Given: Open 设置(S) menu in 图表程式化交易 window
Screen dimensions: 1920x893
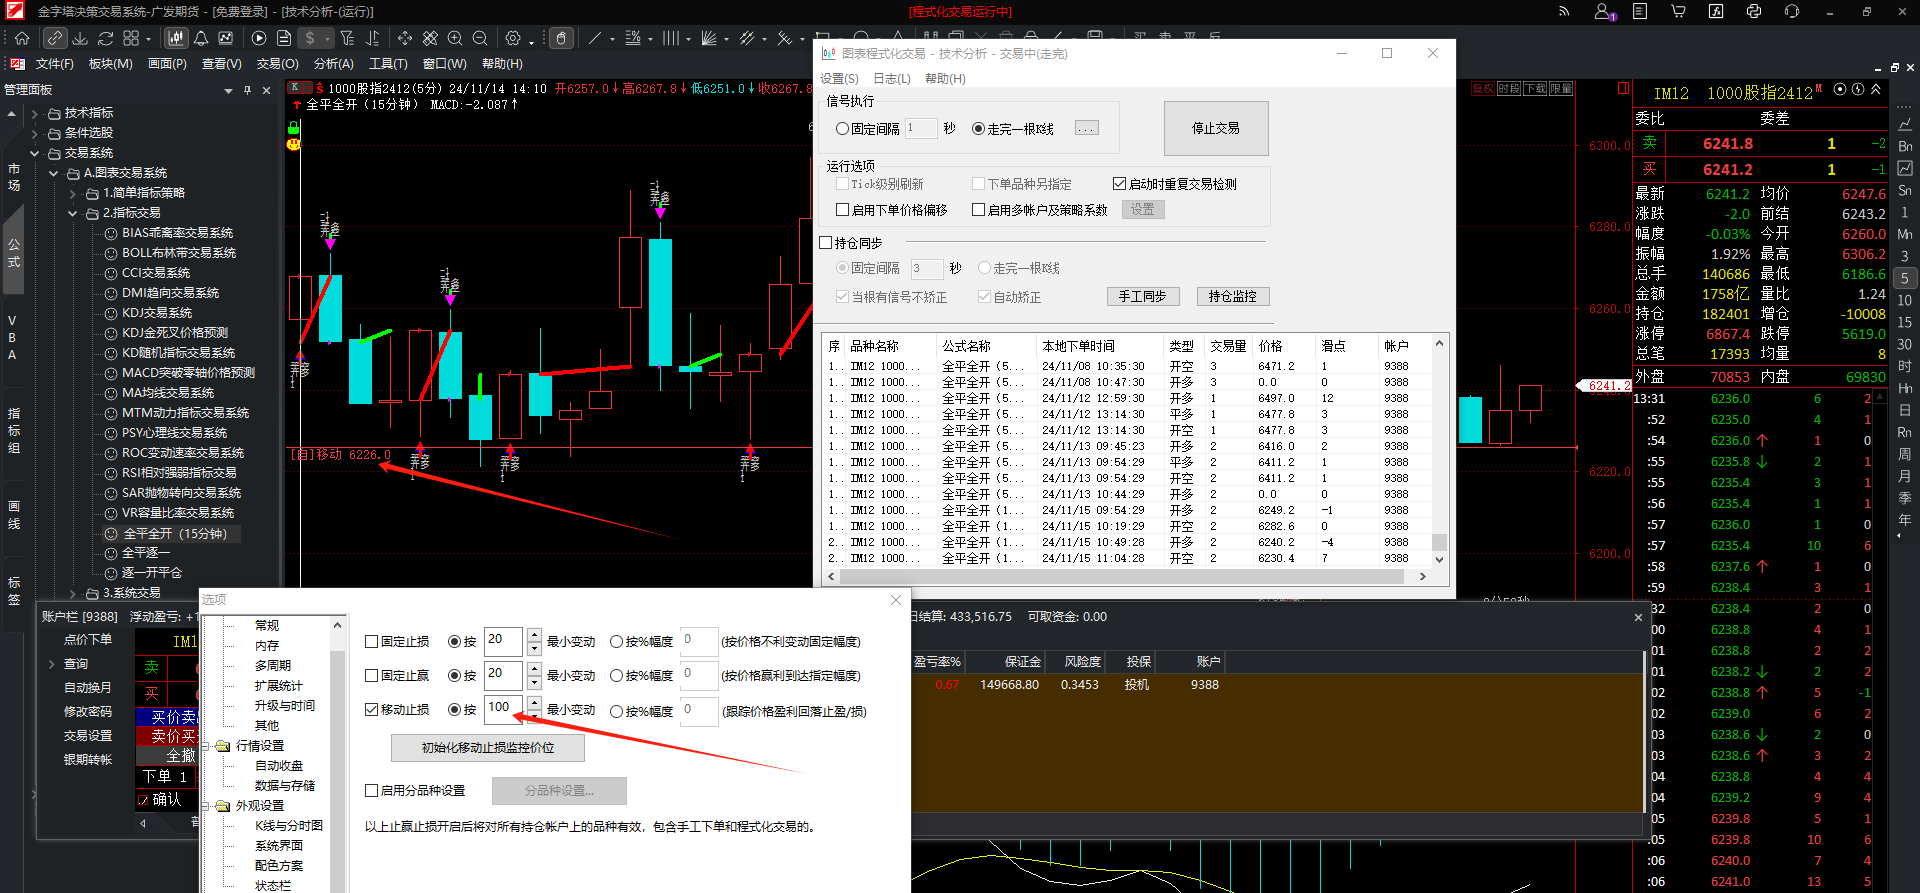Looking at the screenshot, I should pyautogui.click(x=839, y=79).
